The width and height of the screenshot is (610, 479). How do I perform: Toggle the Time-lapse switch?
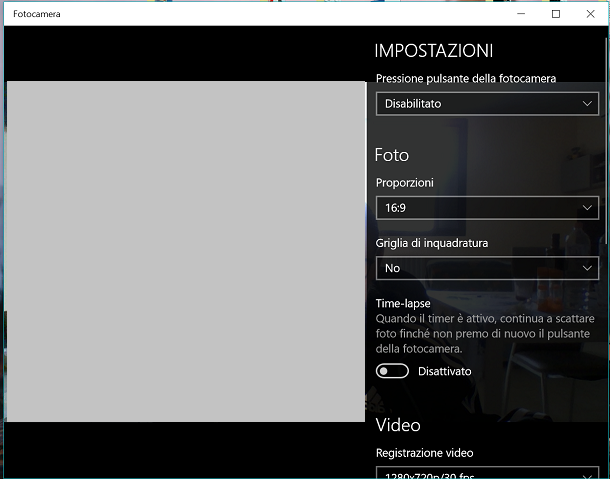(392, 371)
